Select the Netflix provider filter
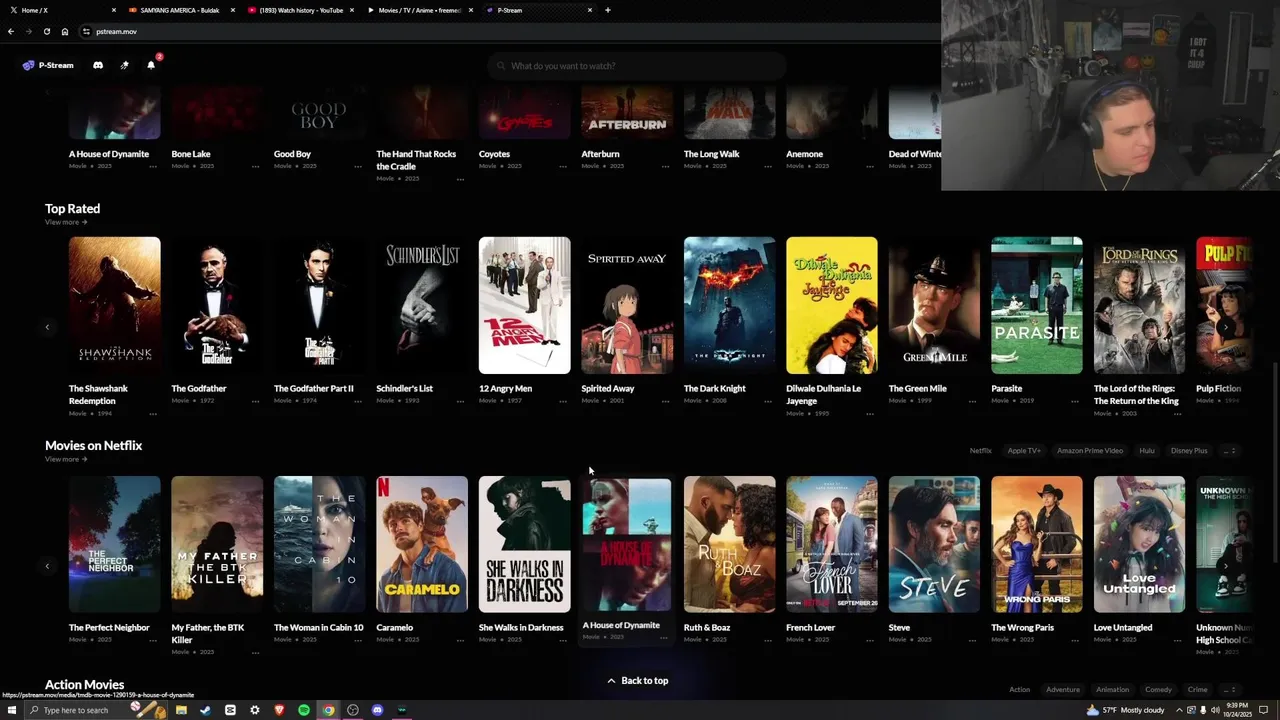Viewport: 1280px width, 720px height. click(x=980, y=451)
